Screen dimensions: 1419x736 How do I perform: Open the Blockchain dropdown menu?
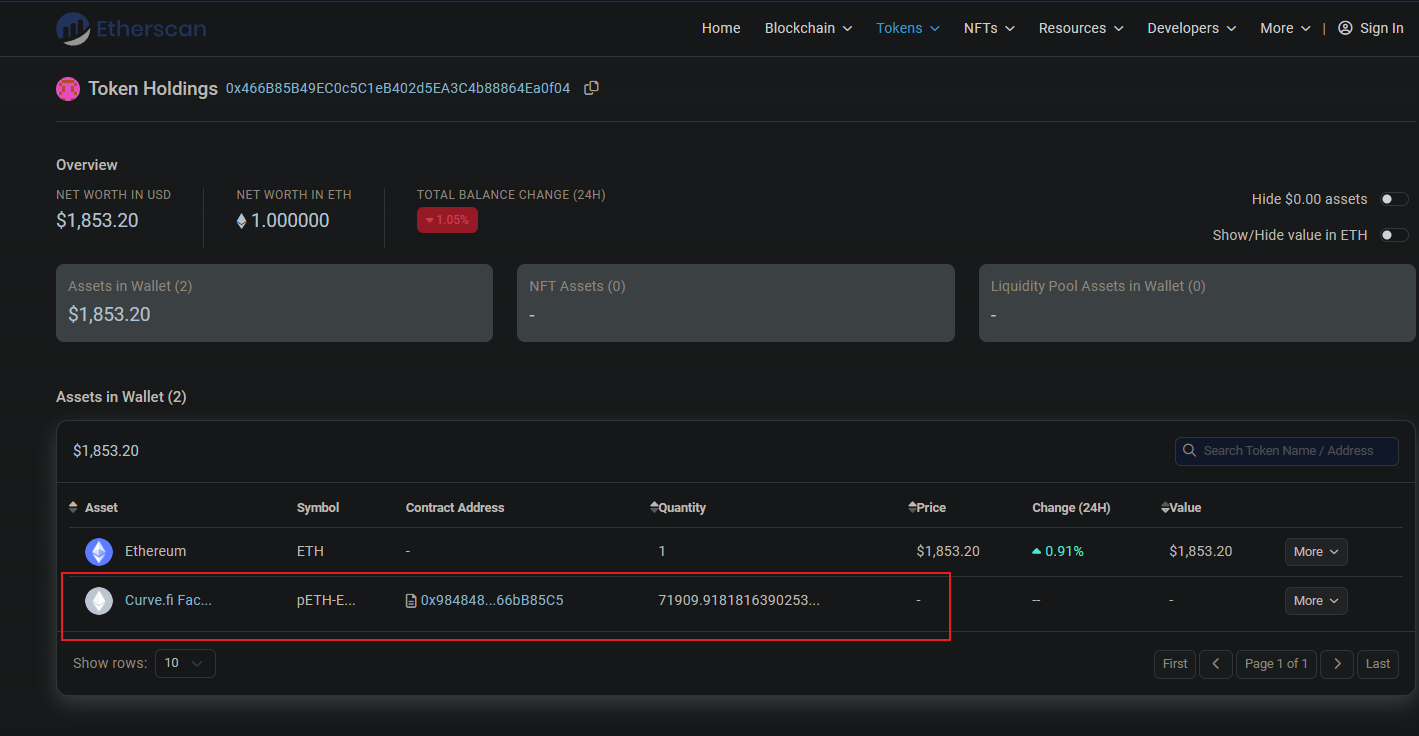(x=808, y=28)
